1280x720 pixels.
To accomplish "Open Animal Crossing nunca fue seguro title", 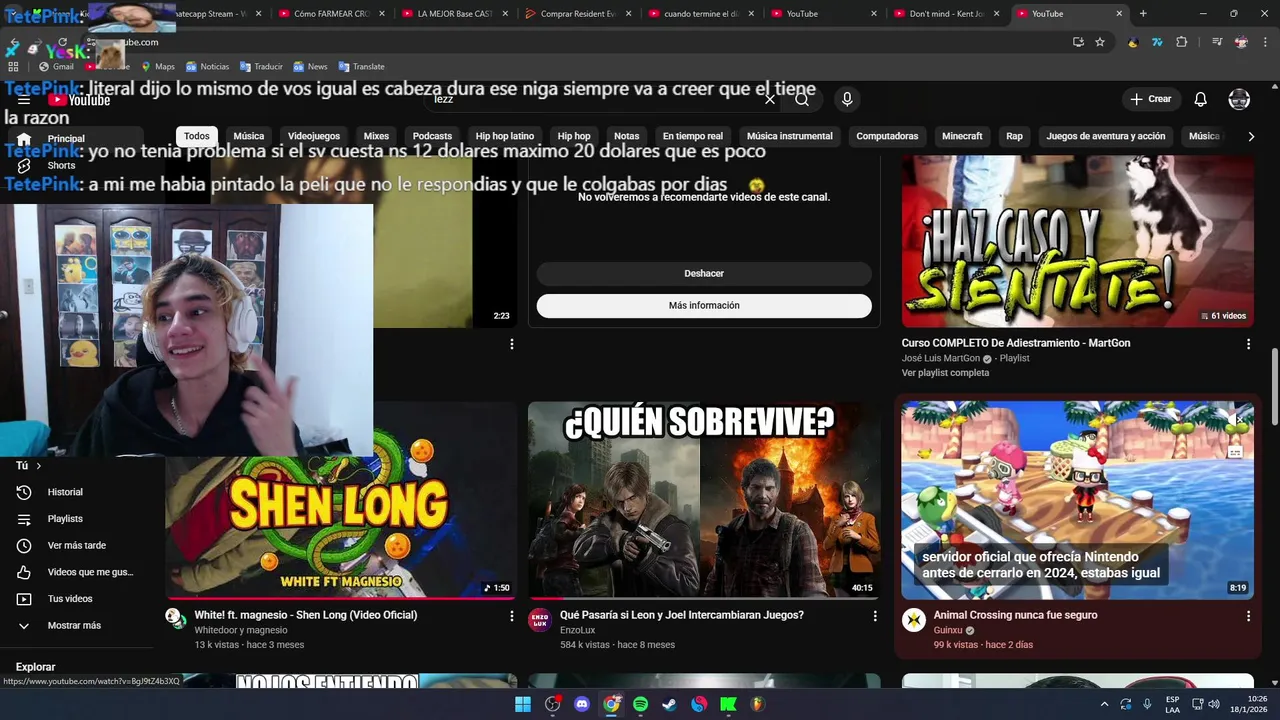I will coord(1015,615).
